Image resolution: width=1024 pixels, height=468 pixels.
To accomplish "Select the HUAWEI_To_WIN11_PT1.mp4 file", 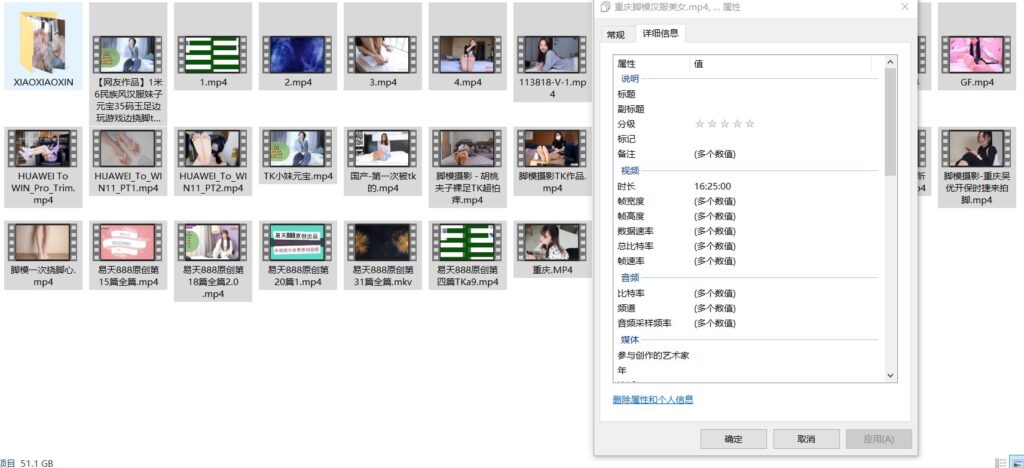I will tap(127, 149).
